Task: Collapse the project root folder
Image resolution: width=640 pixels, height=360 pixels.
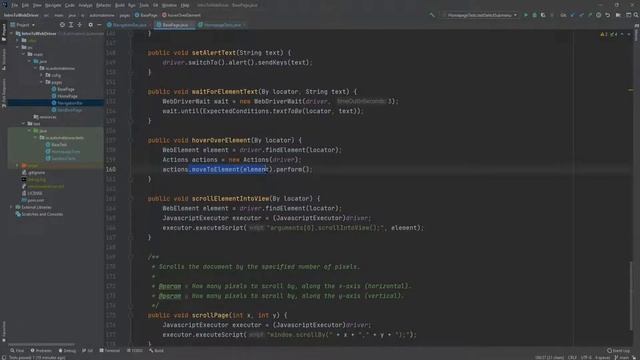Action: pyautogui.click(x=12, y=33)
